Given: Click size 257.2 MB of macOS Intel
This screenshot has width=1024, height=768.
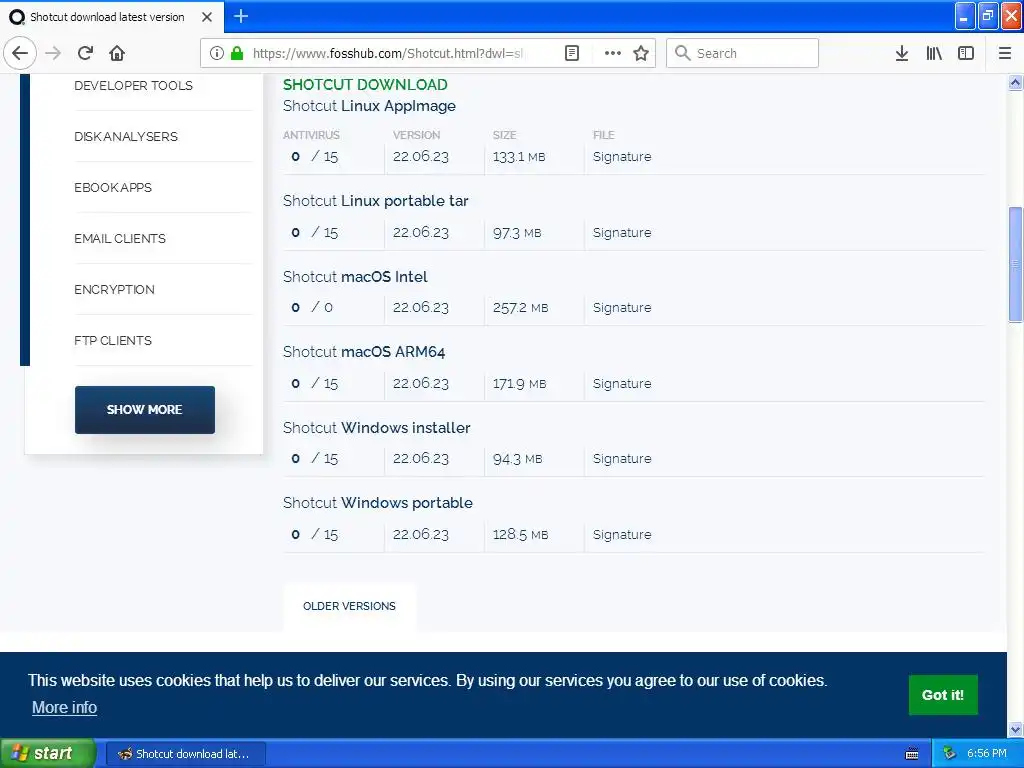Looking at the screenshot, I should click(520, 308).
